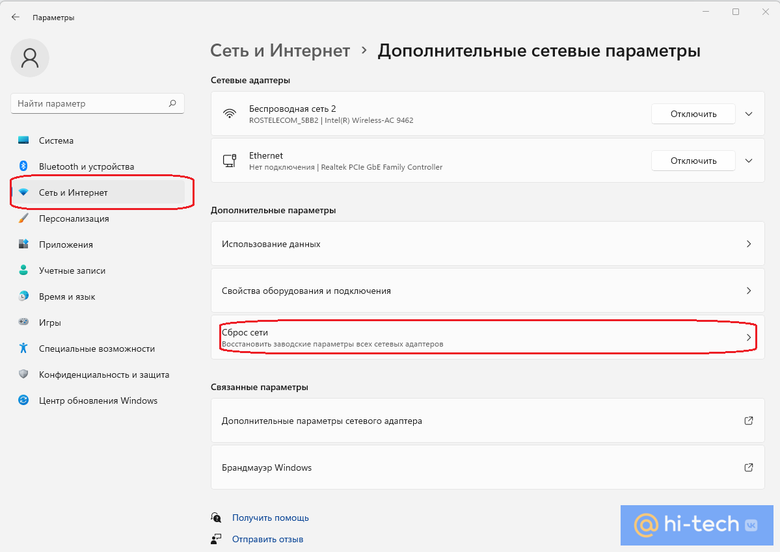Click the Беспроводная сеть 2 adapter card
Image resolution: width=780 pixels, height=552 pixels.
(488, 114)
